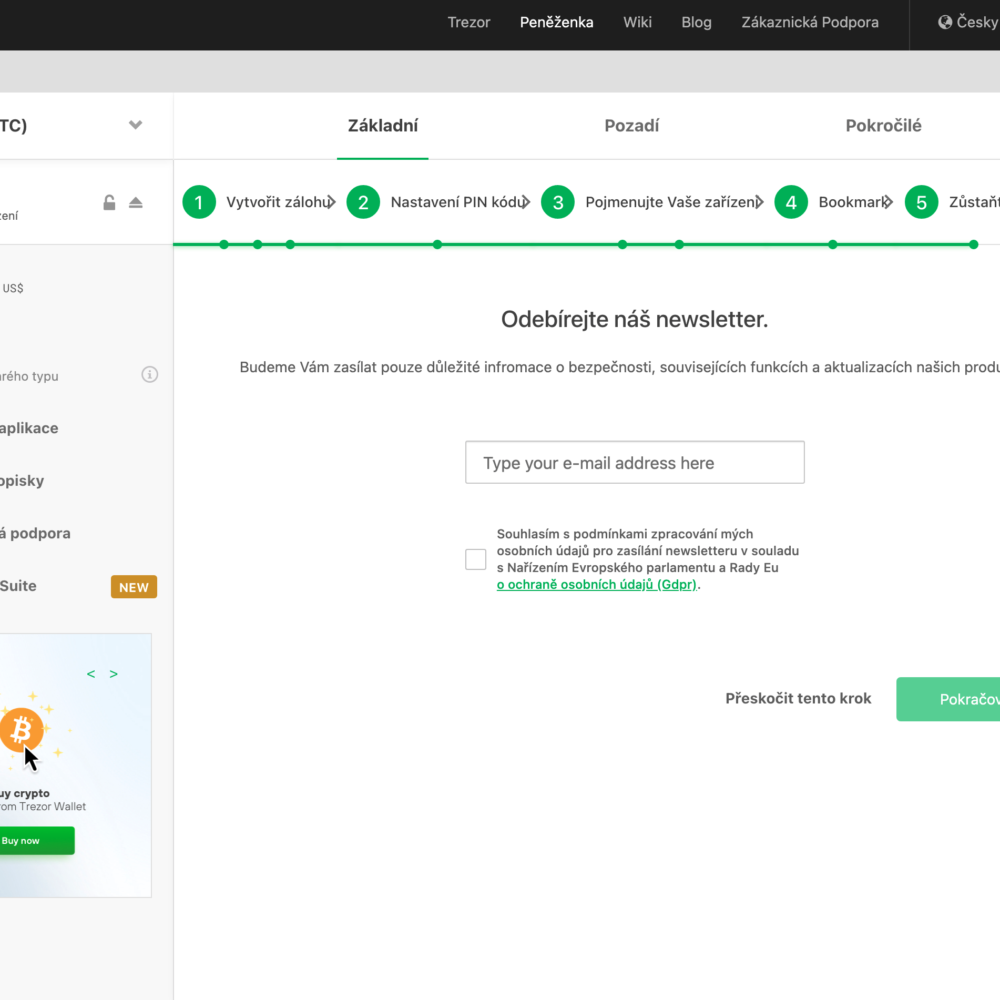Viewport: 1000px width, 1000px height.
Task: Click step 1 circle Vytvořit zálohu
Action: tap(199, 202)
